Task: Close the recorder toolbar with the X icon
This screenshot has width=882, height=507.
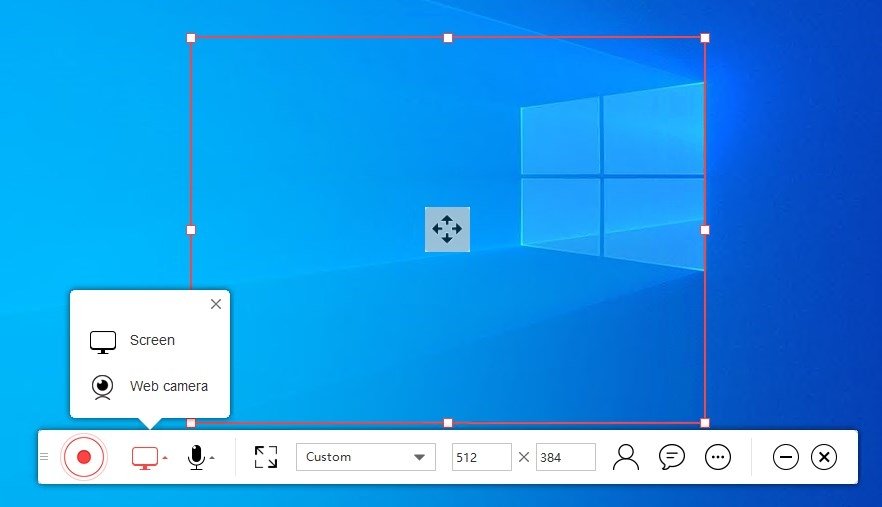Action: click(x=824, y=457)
